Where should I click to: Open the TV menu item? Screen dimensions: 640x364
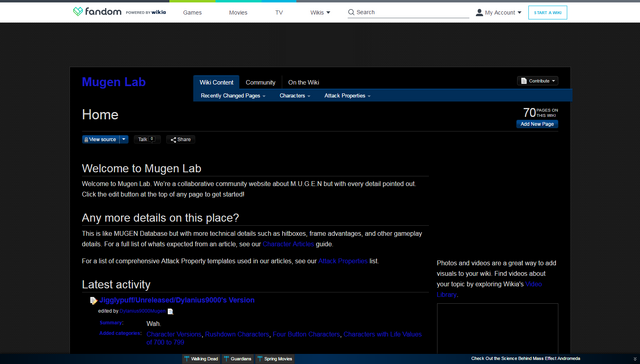click(x=279, y=13)
